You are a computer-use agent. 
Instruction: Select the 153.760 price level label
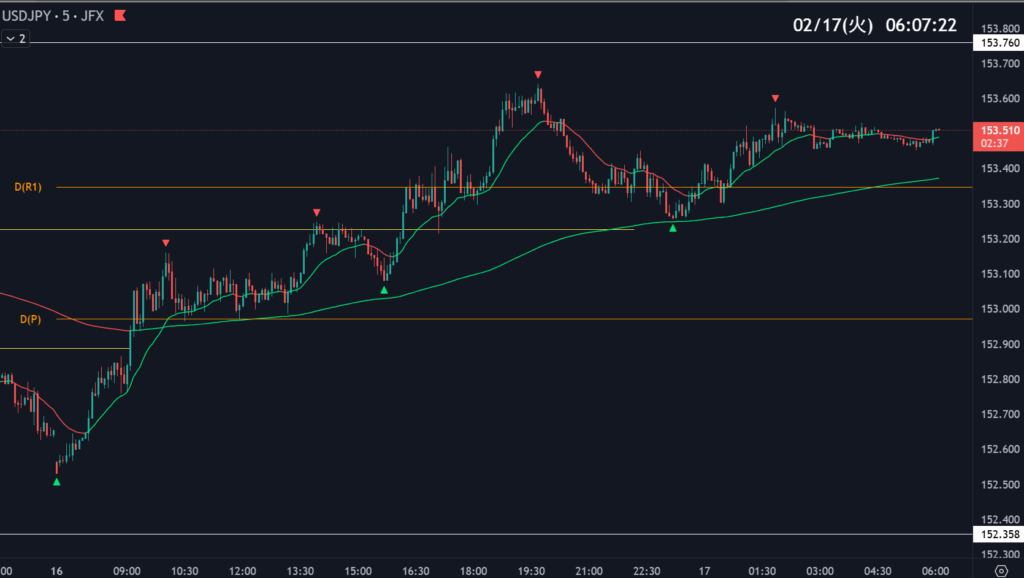[1000, 43]
